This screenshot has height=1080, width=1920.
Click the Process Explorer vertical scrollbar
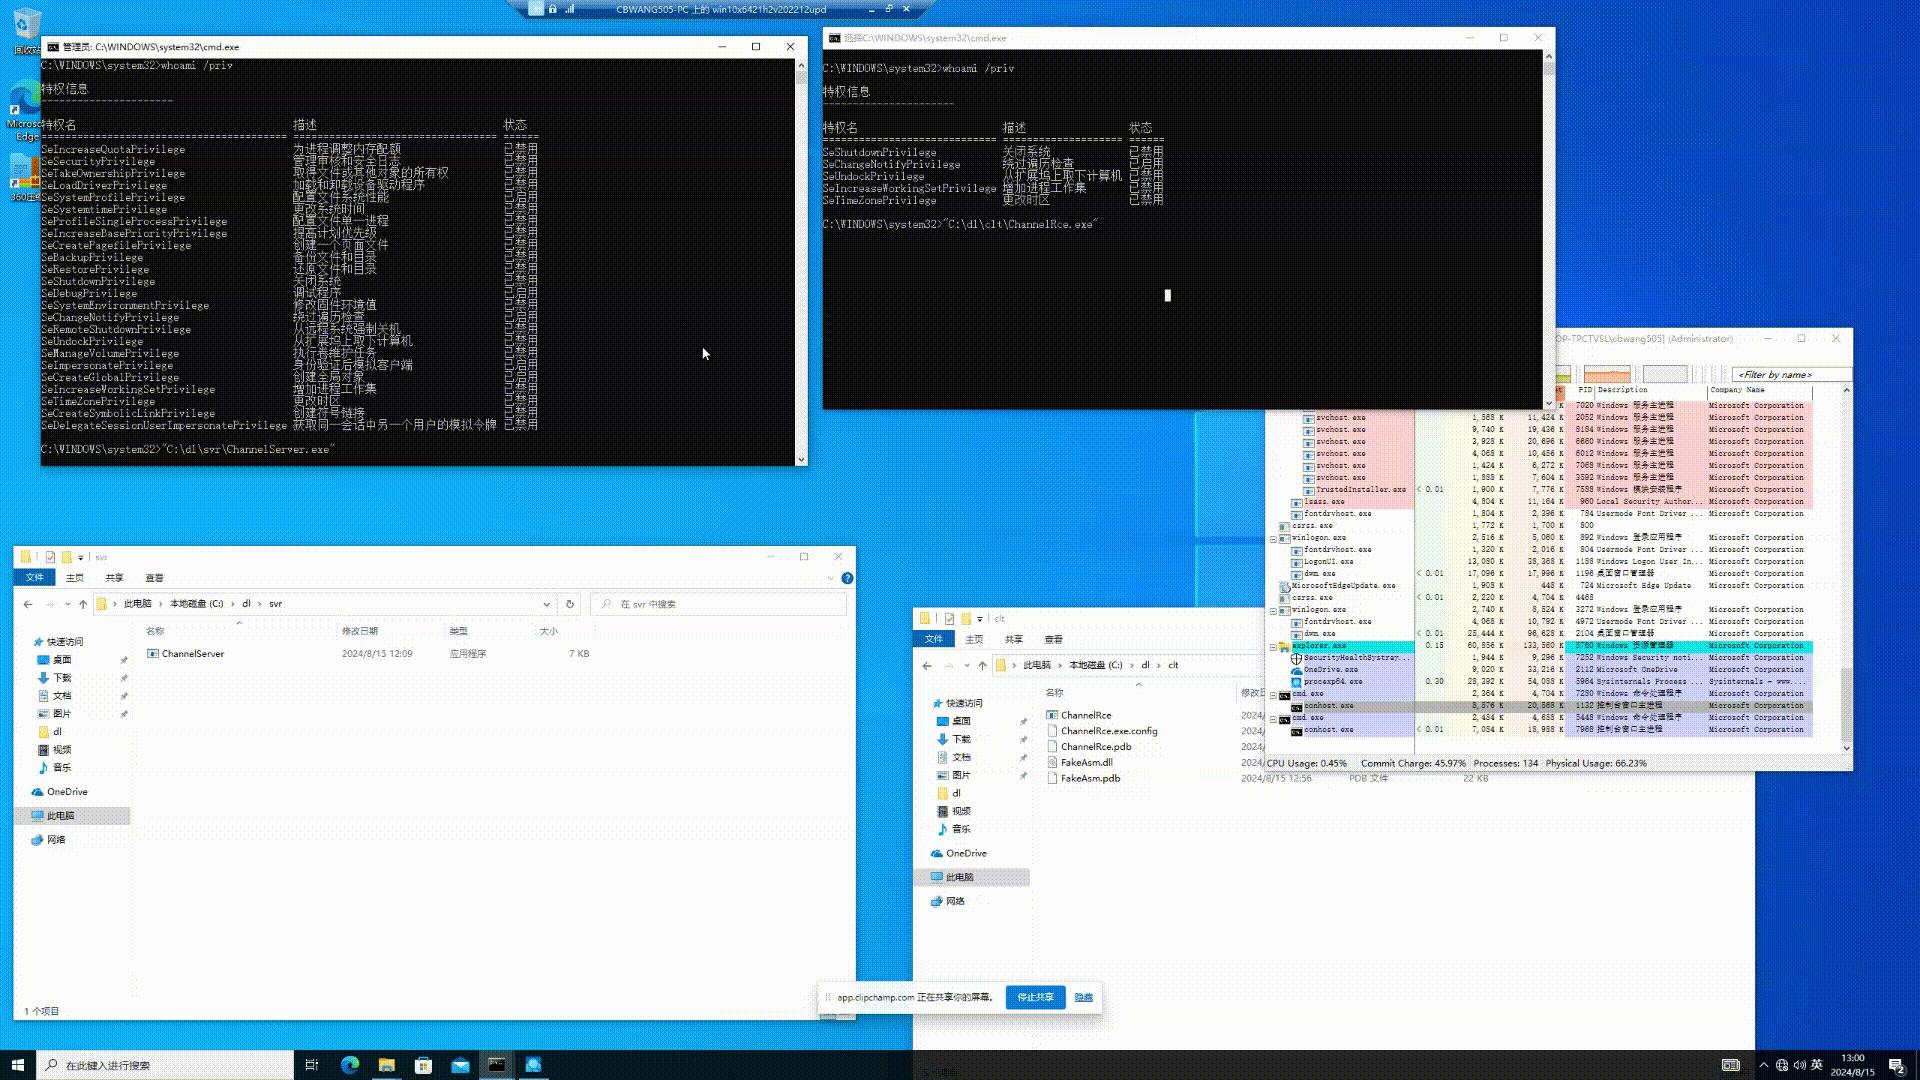(x=1846, y=569)
